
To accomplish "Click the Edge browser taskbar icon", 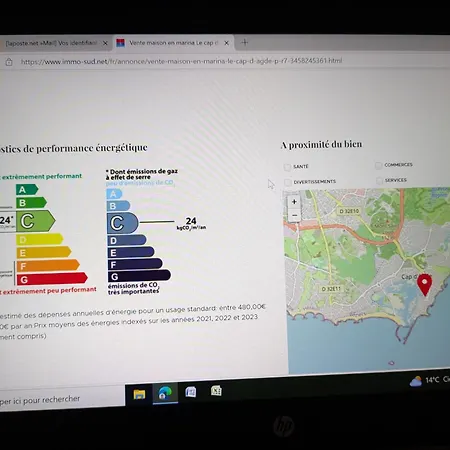I will click(x=165, y=393).
